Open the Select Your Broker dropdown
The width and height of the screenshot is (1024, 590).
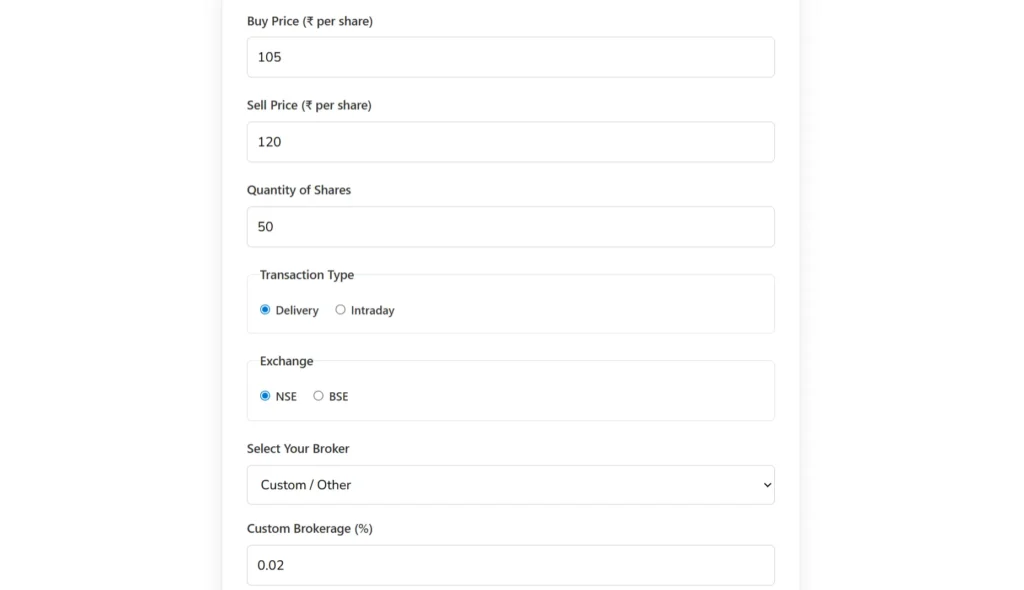click(x=511, y=485)
